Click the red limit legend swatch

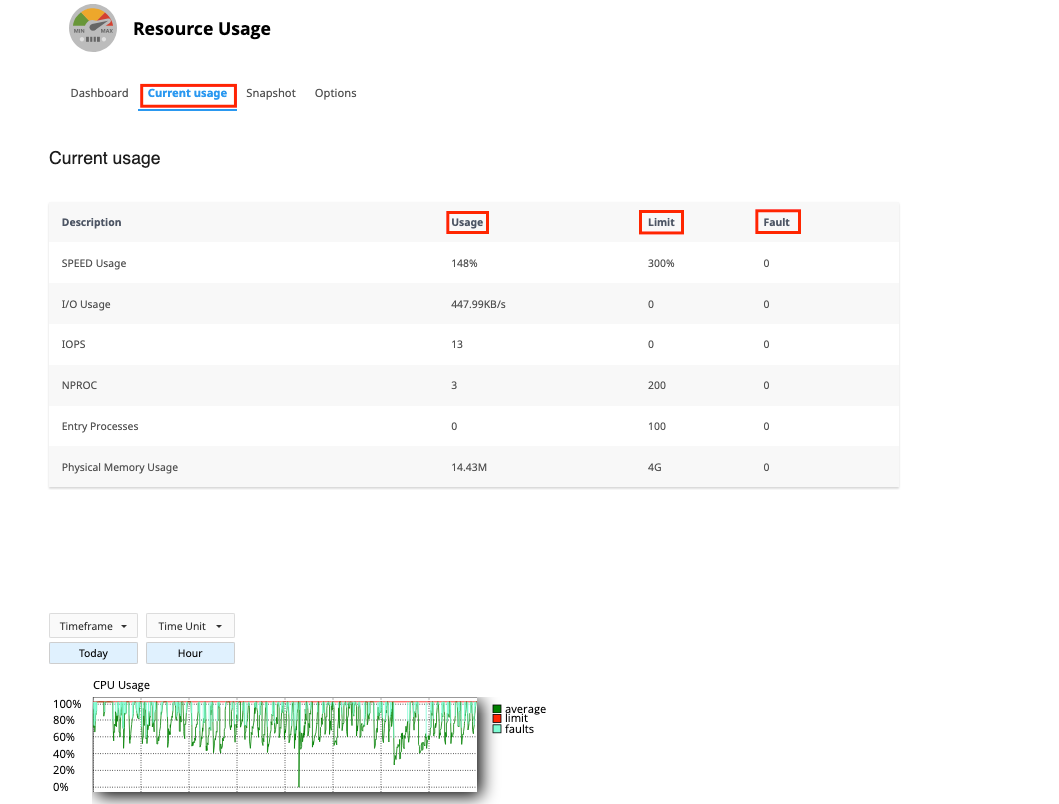point(497,719)
